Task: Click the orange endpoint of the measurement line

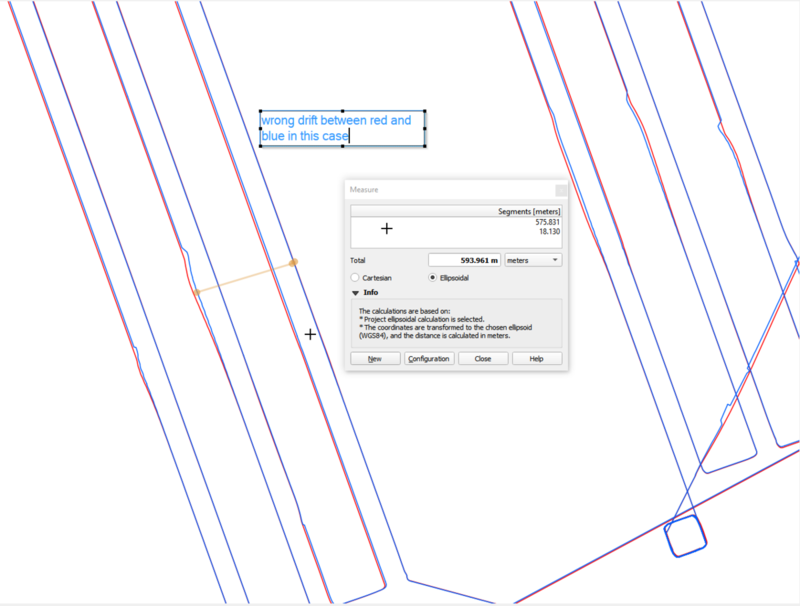Action: coord(293,262)
